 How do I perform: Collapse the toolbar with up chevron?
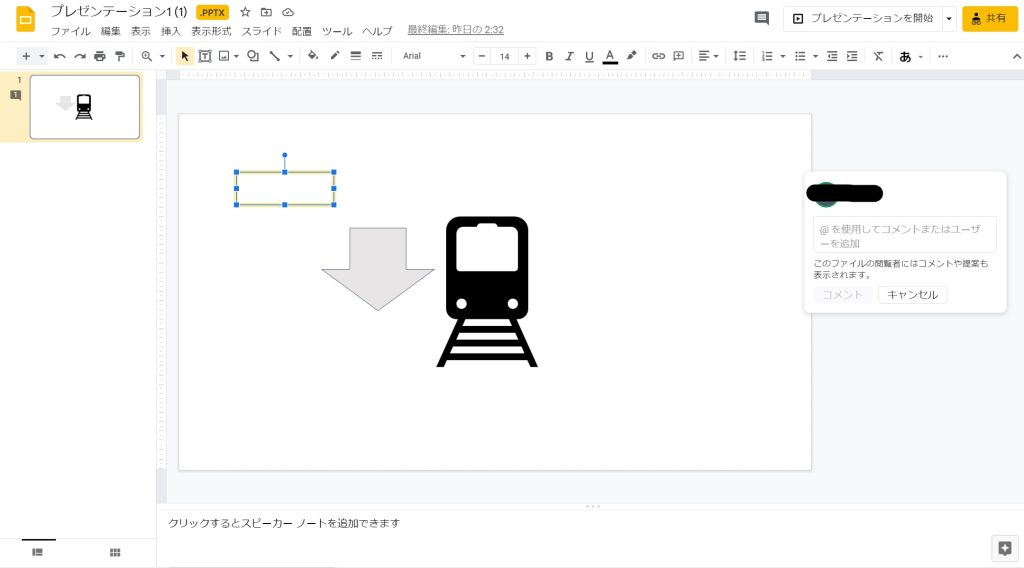1017,57
